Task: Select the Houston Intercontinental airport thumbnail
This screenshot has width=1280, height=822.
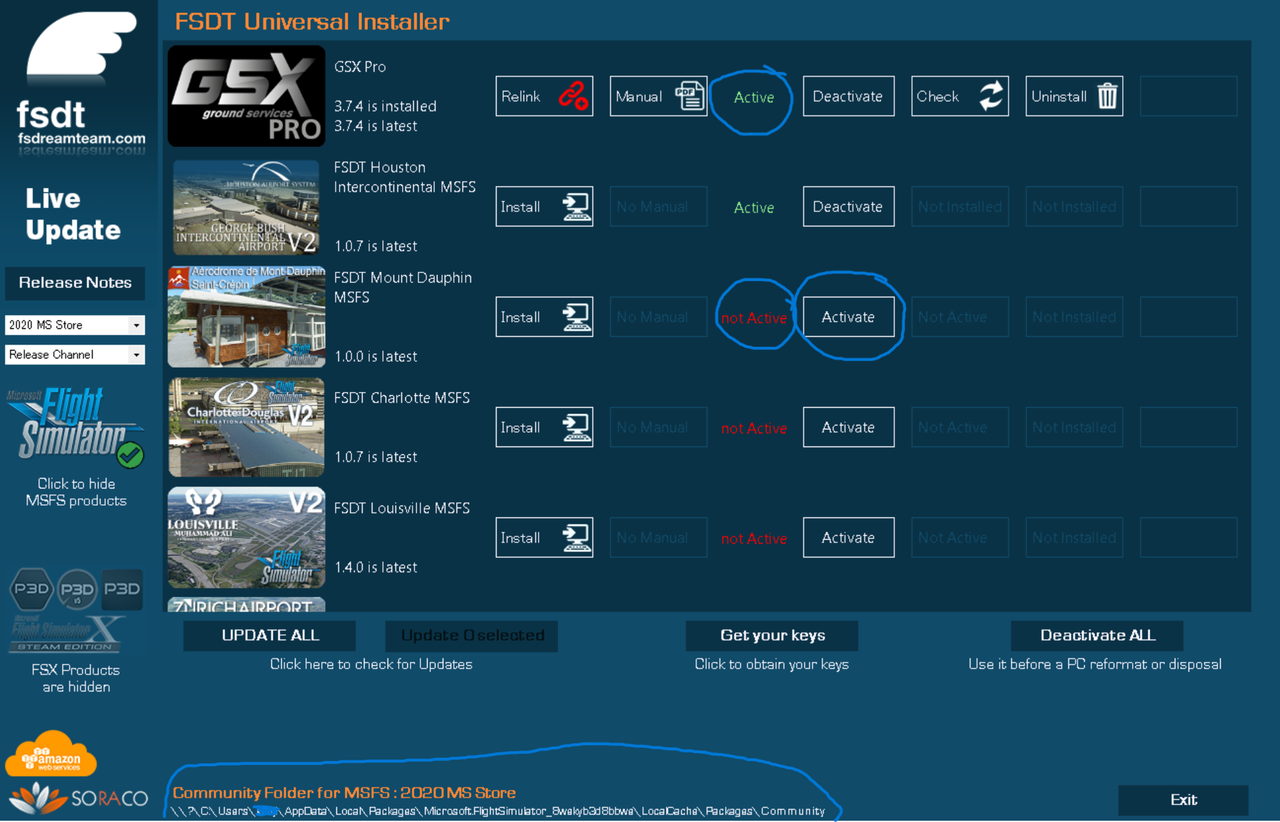Action: point(247,208)
